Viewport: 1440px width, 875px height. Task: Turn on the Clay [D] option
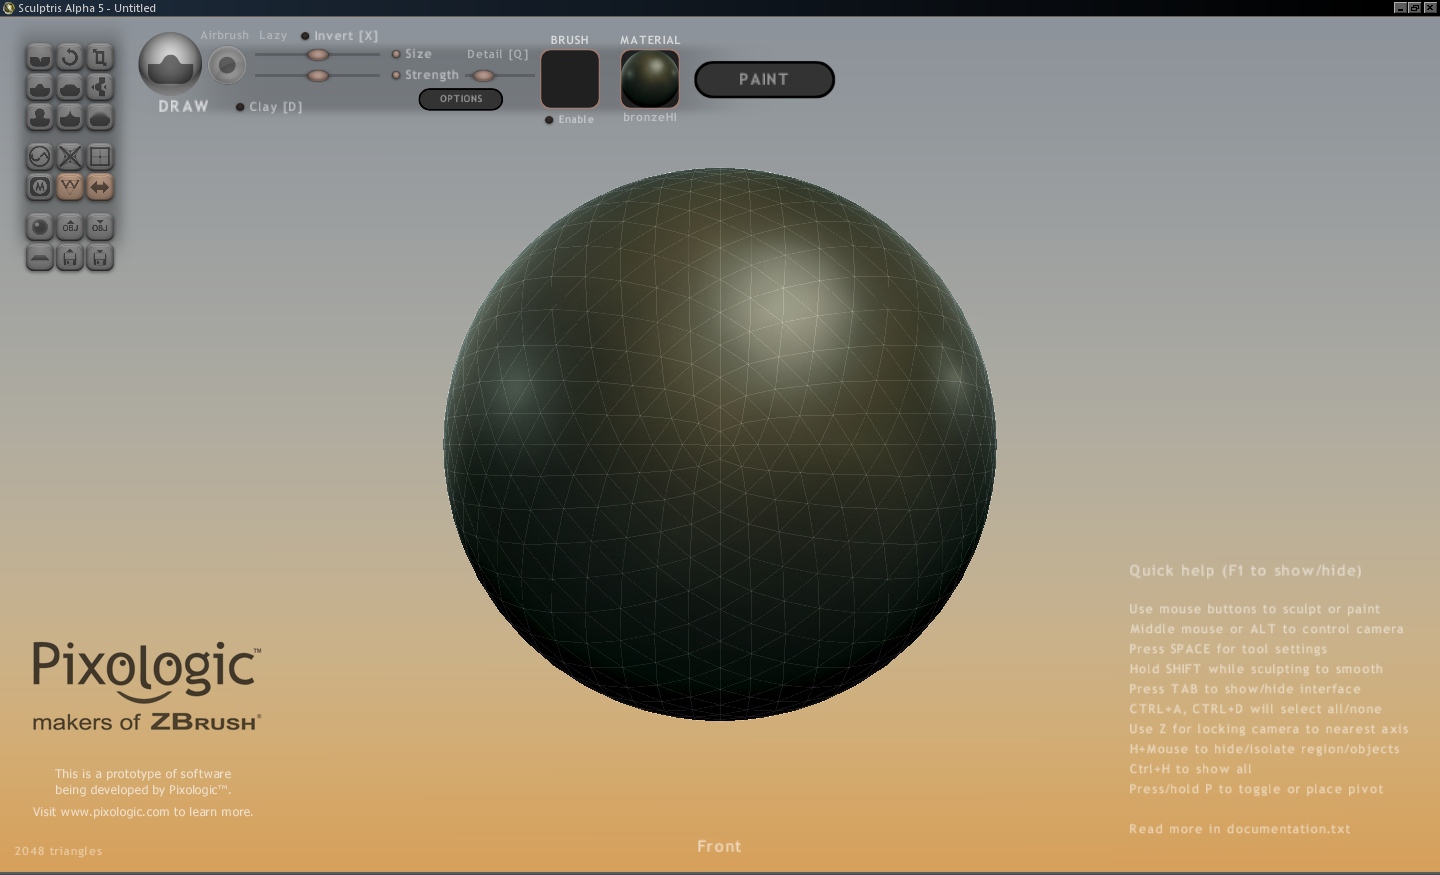pyautogui.click(x=240, y=107)
